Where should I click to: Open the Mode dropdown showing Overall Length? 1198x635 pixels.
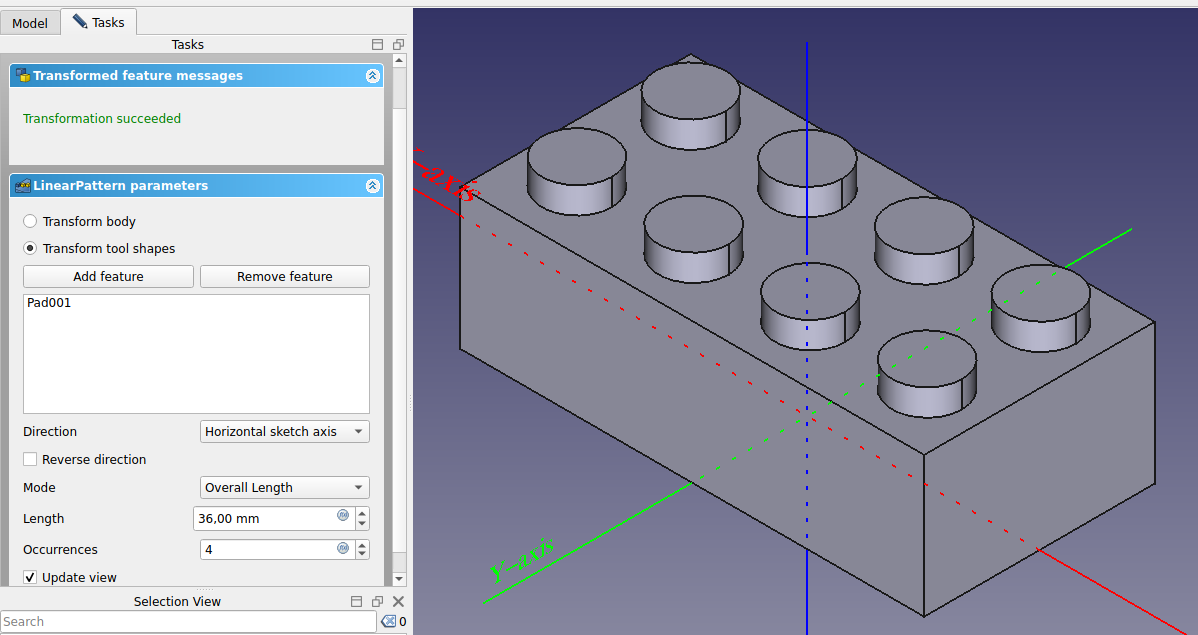pyautogui.click(x=284, y=488)
